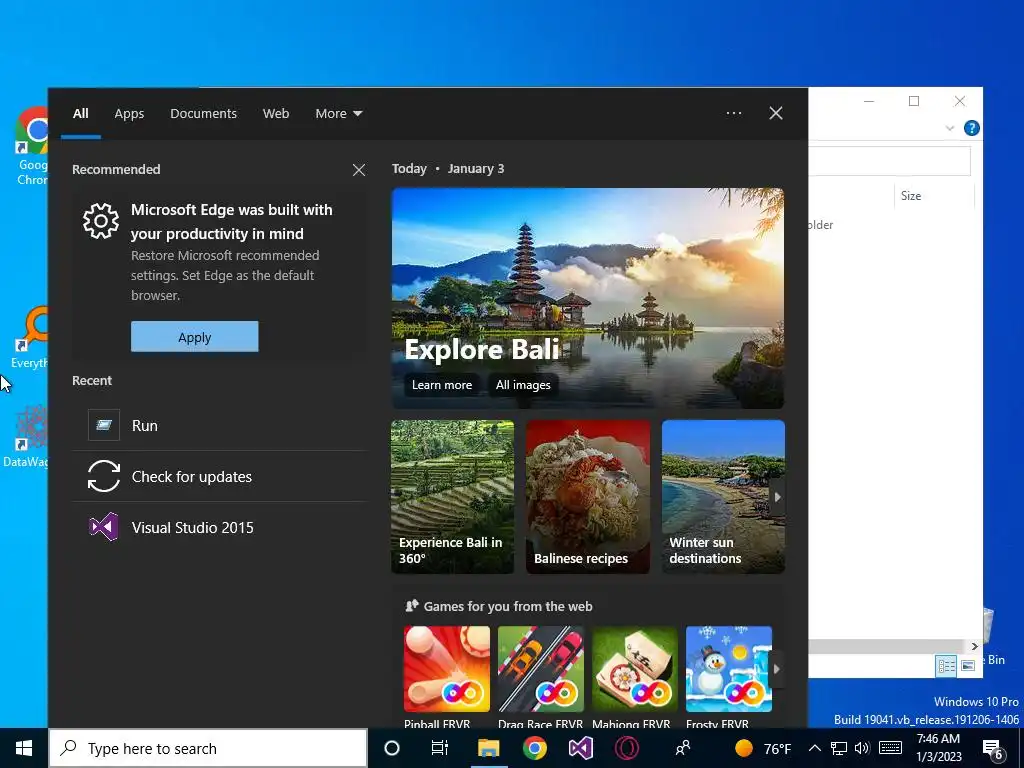Click All images on Explore Bali
This screenshot has height=768, width=1024.
(x=523, y=385)
